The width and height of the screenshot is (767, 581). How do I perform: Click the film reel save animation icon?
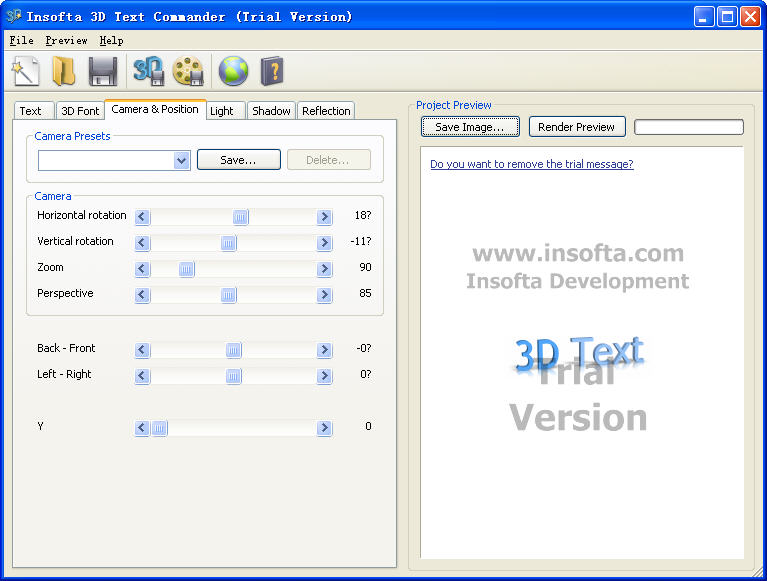click(188, 71)
